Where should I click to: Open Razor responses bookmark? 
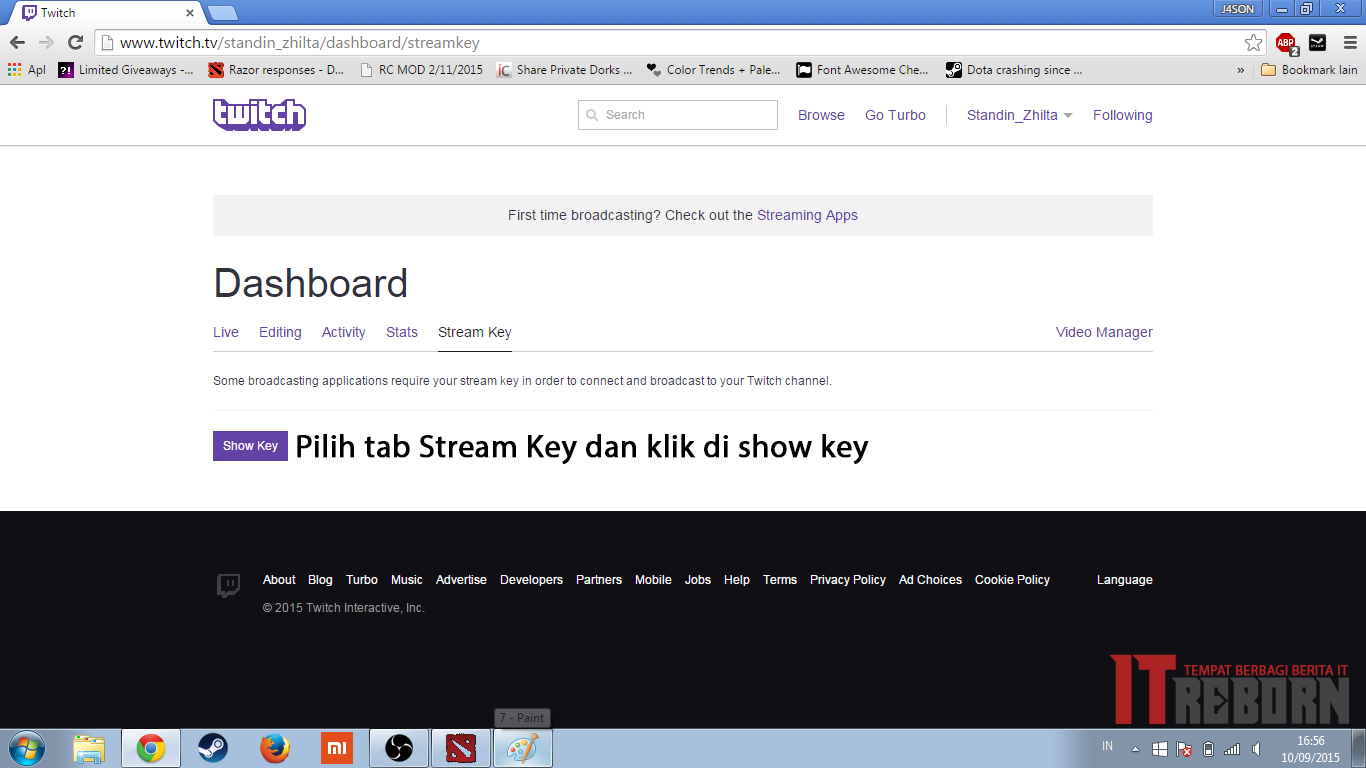tap(276, 70)
